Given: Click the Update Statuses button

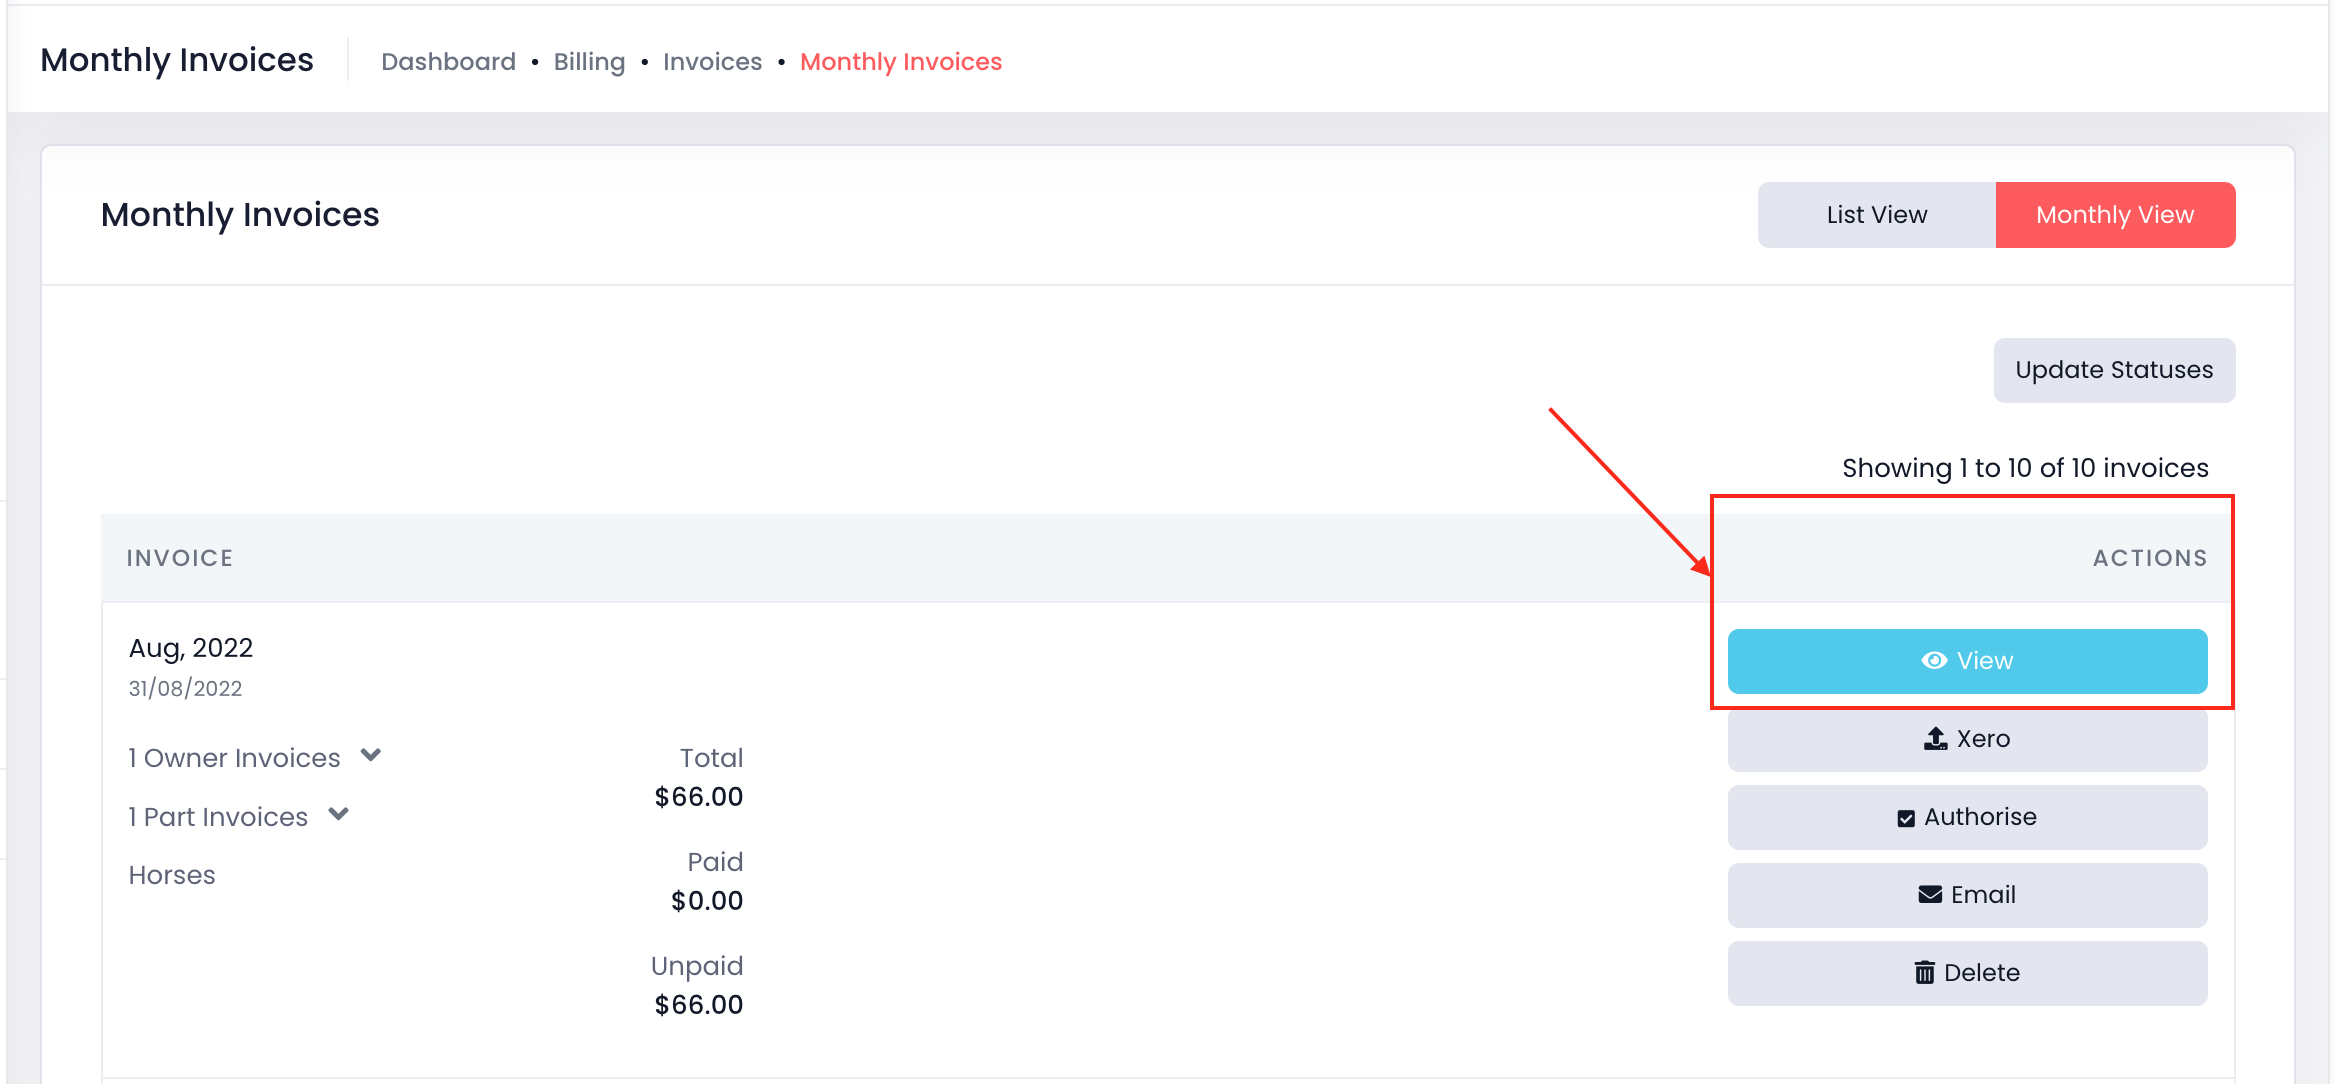Looking at the screenshot, I should 2114,370.
